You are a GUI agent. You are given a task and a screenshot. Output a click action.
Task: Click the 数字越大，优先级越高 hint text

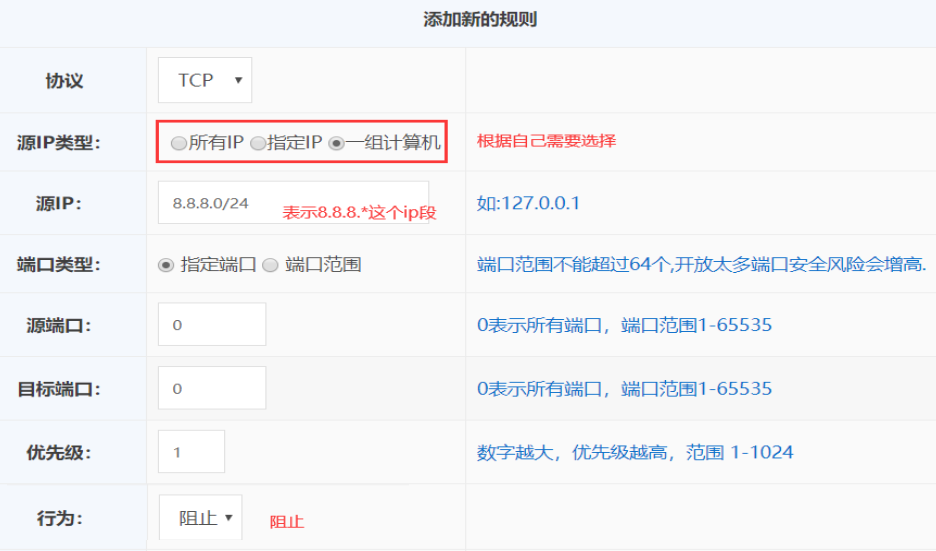[635, 452]
